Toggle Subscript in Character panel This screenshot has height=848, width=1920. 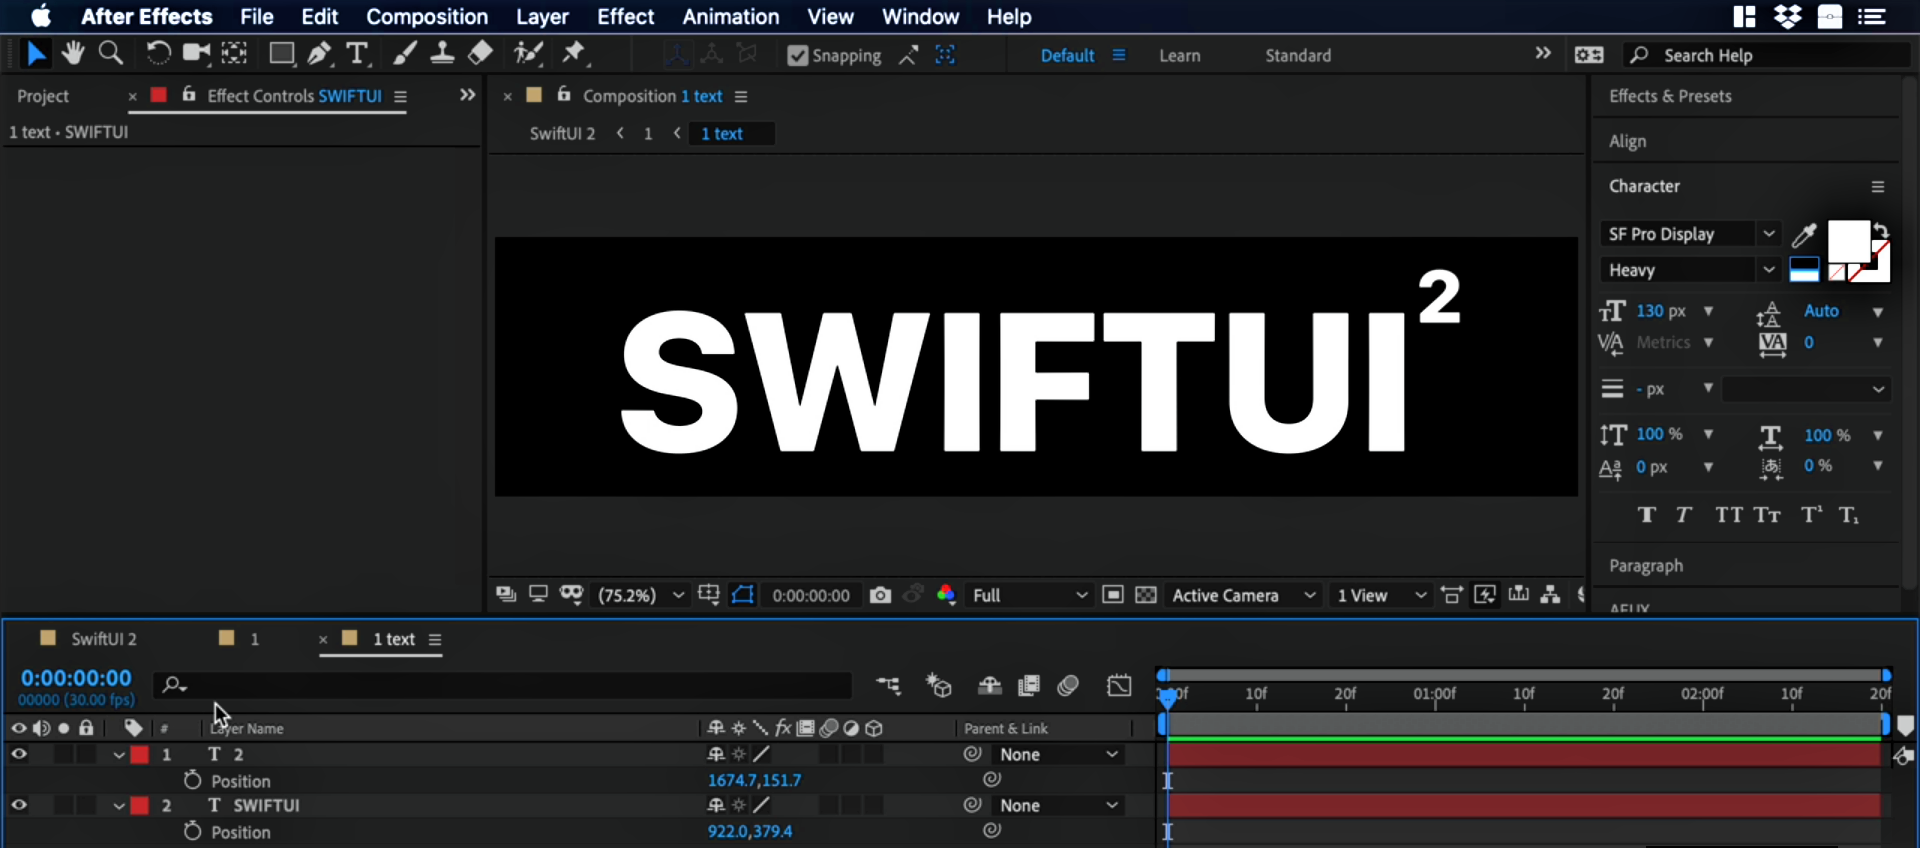coord(1848,515)
